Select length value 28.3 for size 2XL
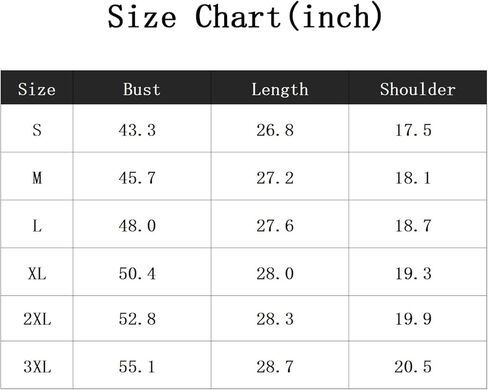 pyautogui.click(x=275, y=319)
